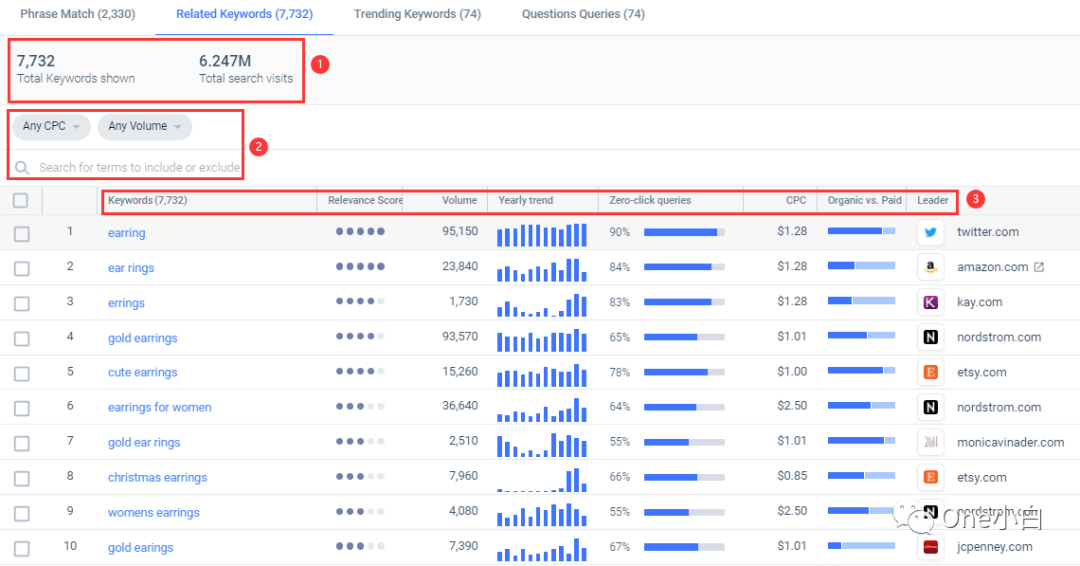Check the box for keyword earring
The width and height of the screenshot is (1080, 566).
(22, 234)
